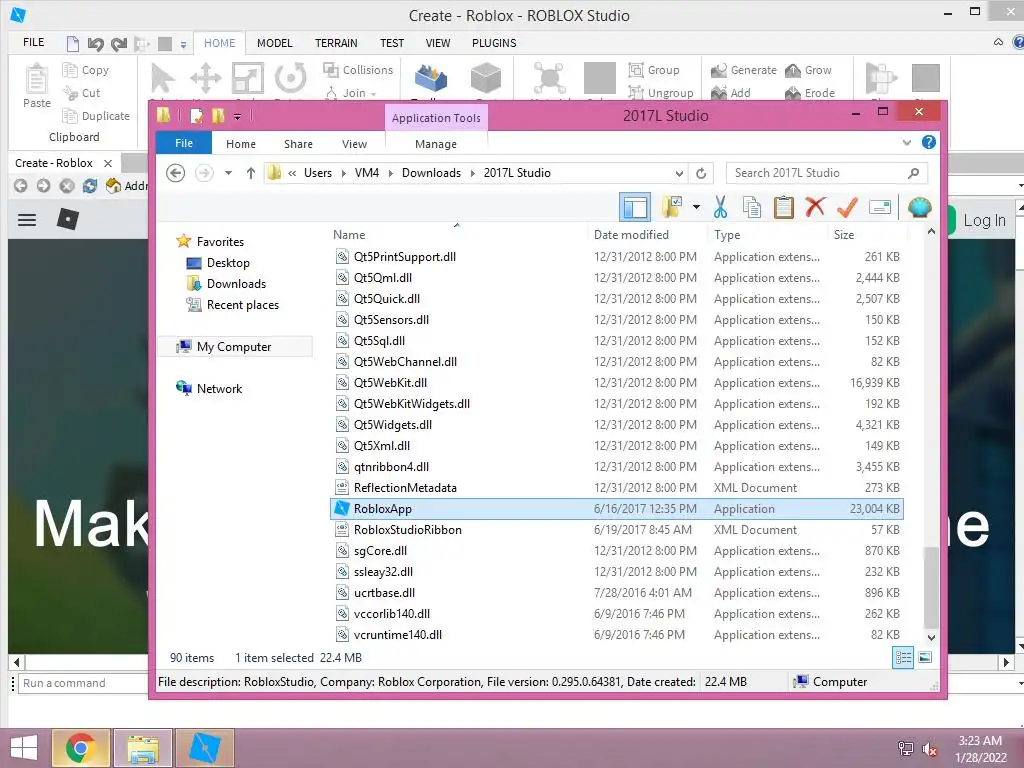Open Google Chrome from the taskbar
Image resolution: width=1024 pixels, height=768 pixels.
[x=80, y=748]
